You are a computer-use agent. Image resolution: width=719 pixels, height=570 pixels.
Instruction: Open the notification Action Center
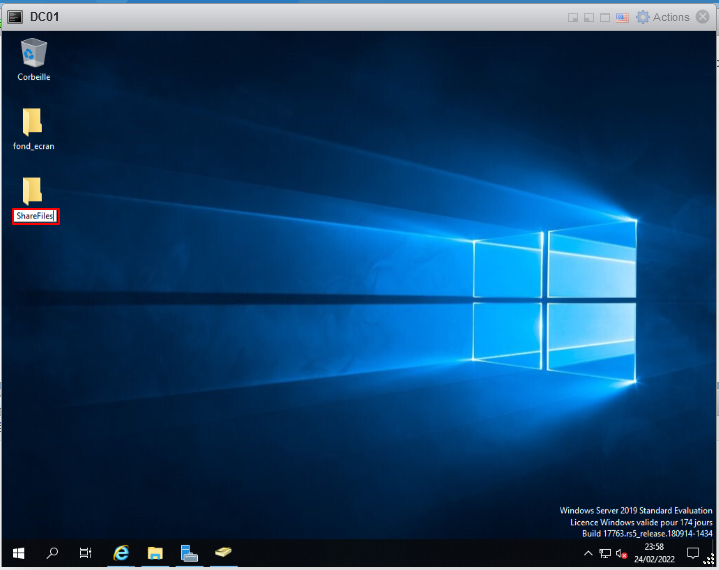tap(693, 553)
